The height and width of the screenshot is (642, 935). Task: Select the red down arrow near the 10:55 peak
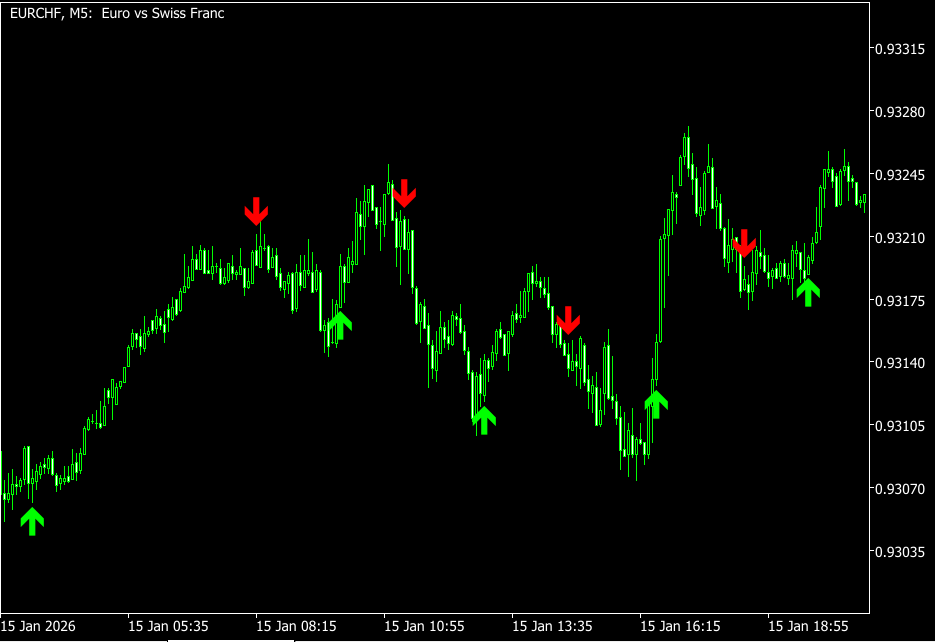click(x=404, y=193)
